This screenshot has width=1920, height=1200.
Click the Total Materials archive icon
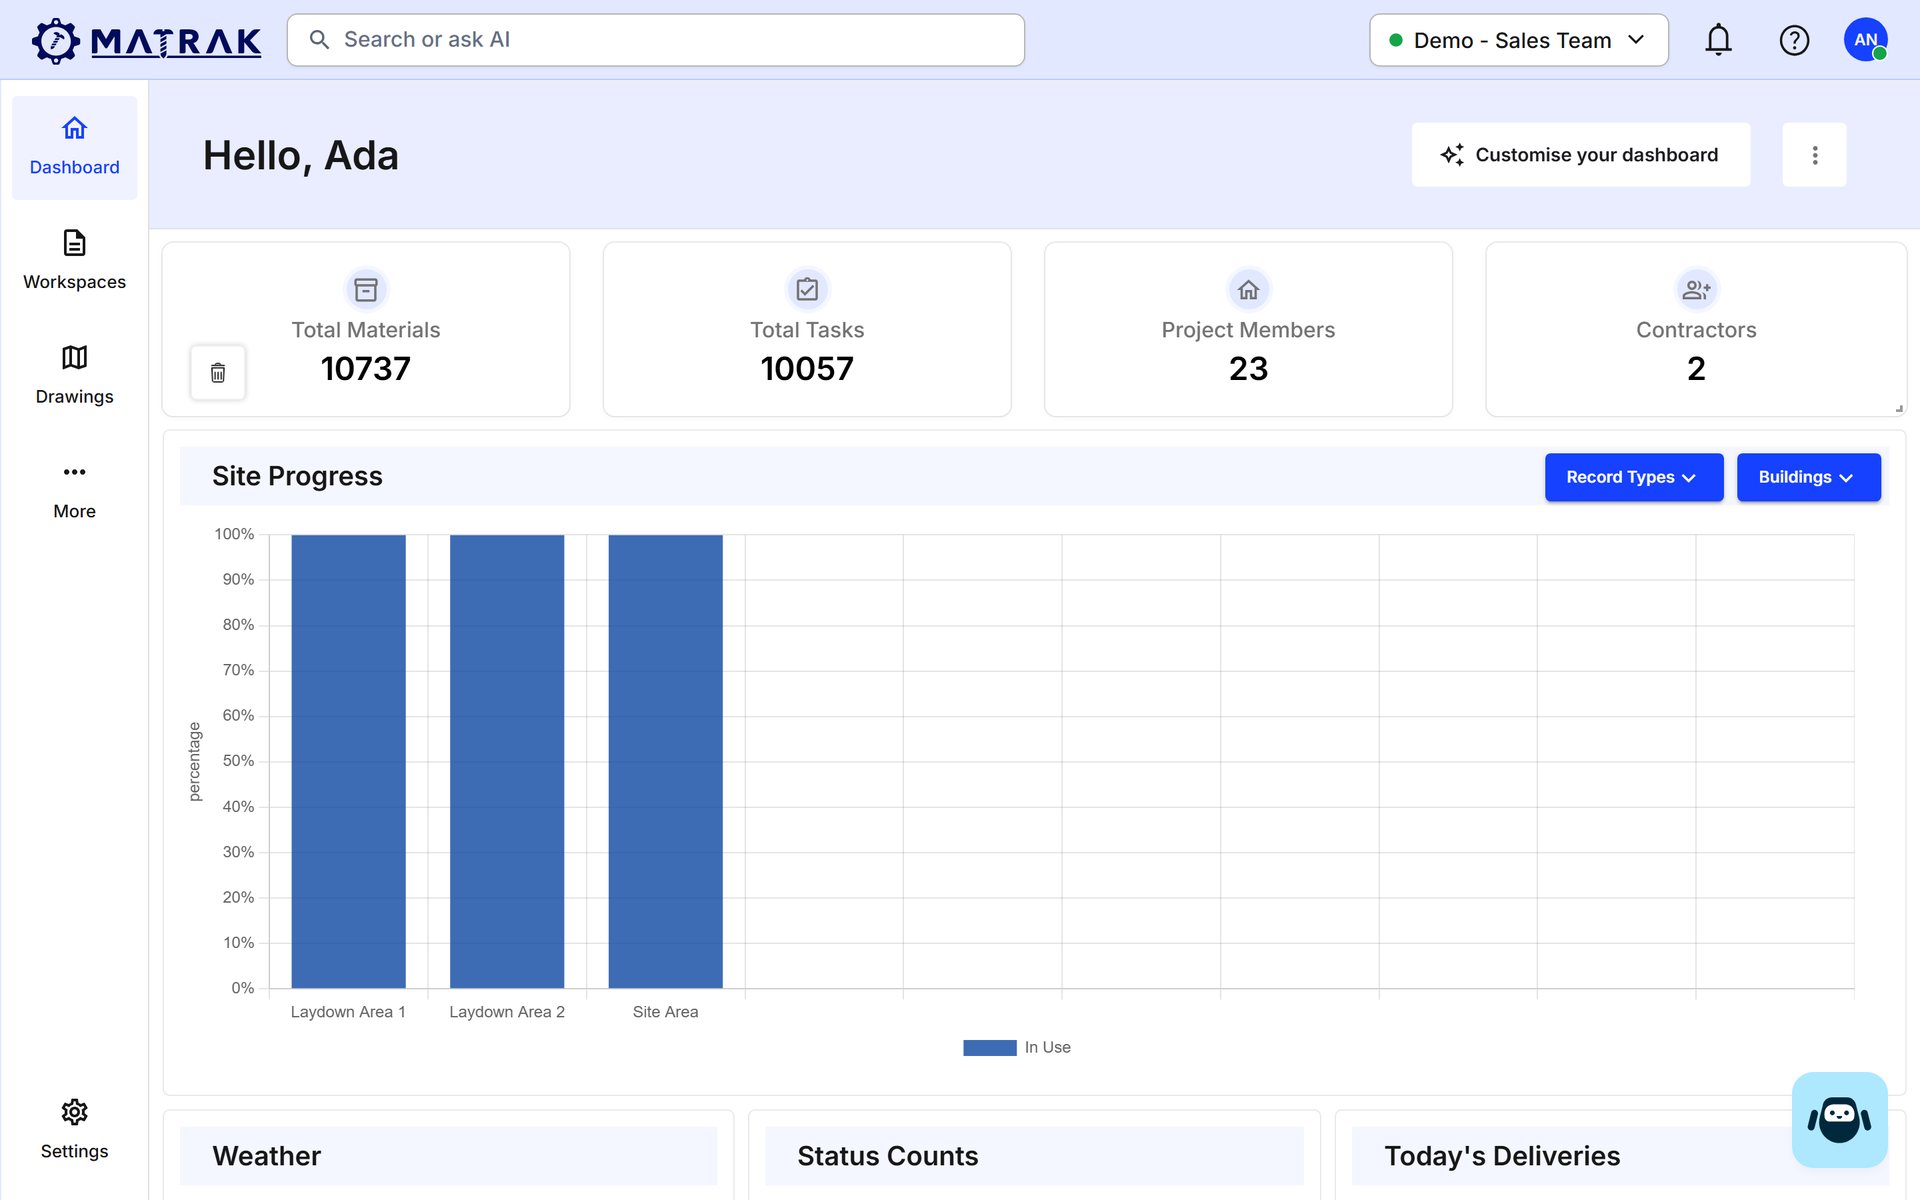[x=366, y=290]
